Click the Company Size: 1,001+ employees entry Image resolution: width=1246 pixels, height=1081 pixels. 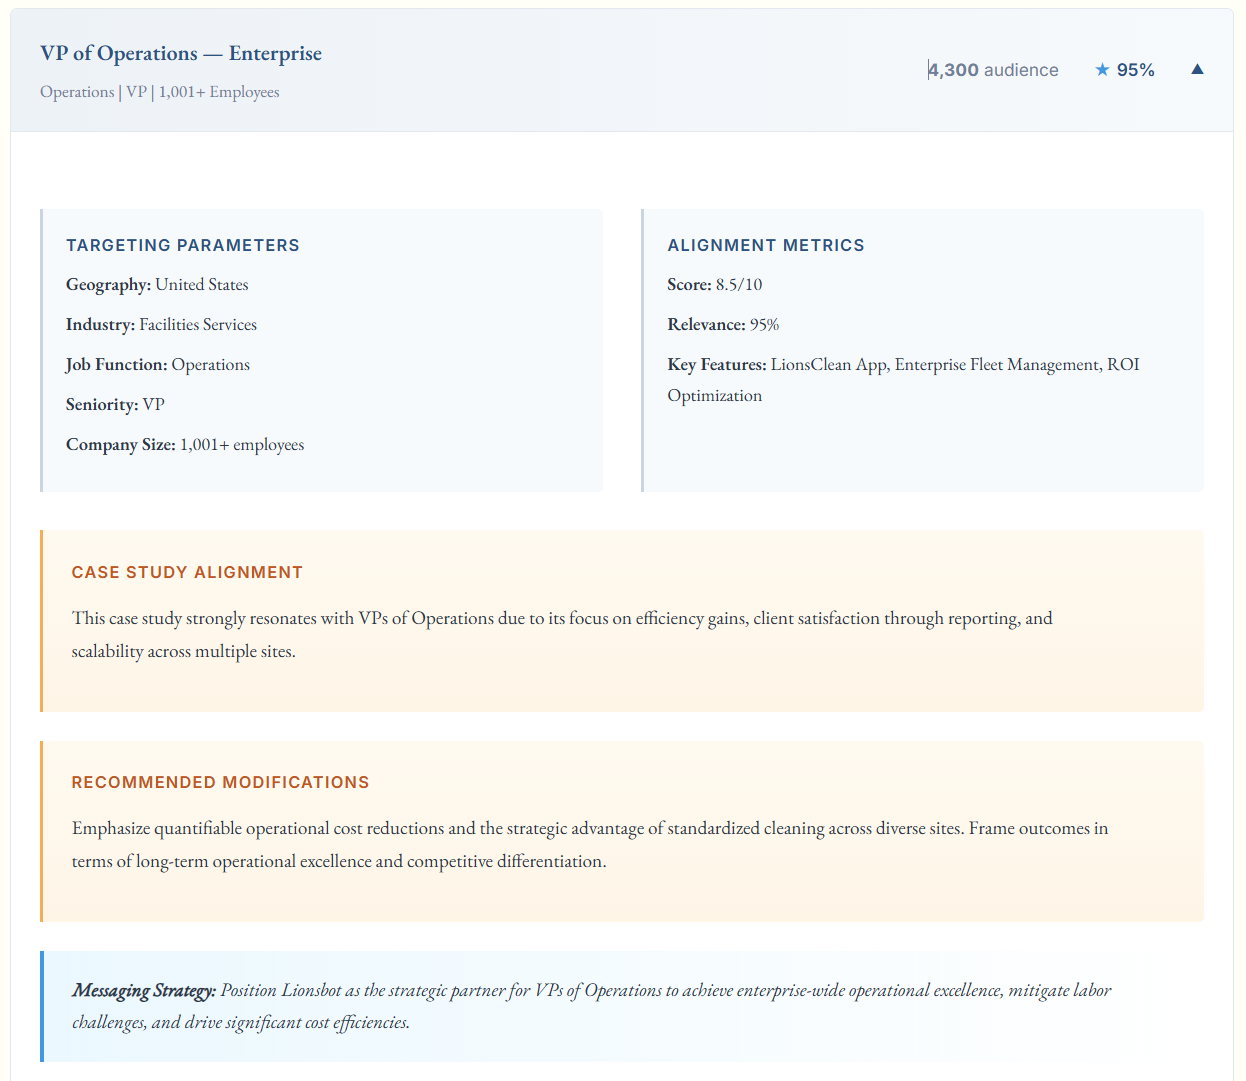185,445
